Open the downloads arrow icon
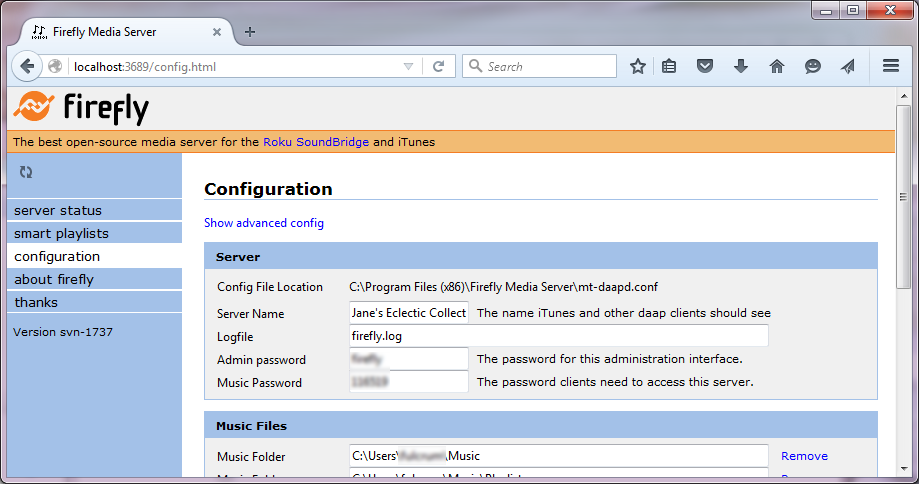This screenshot has height=484, width=919. click(741, 67)
